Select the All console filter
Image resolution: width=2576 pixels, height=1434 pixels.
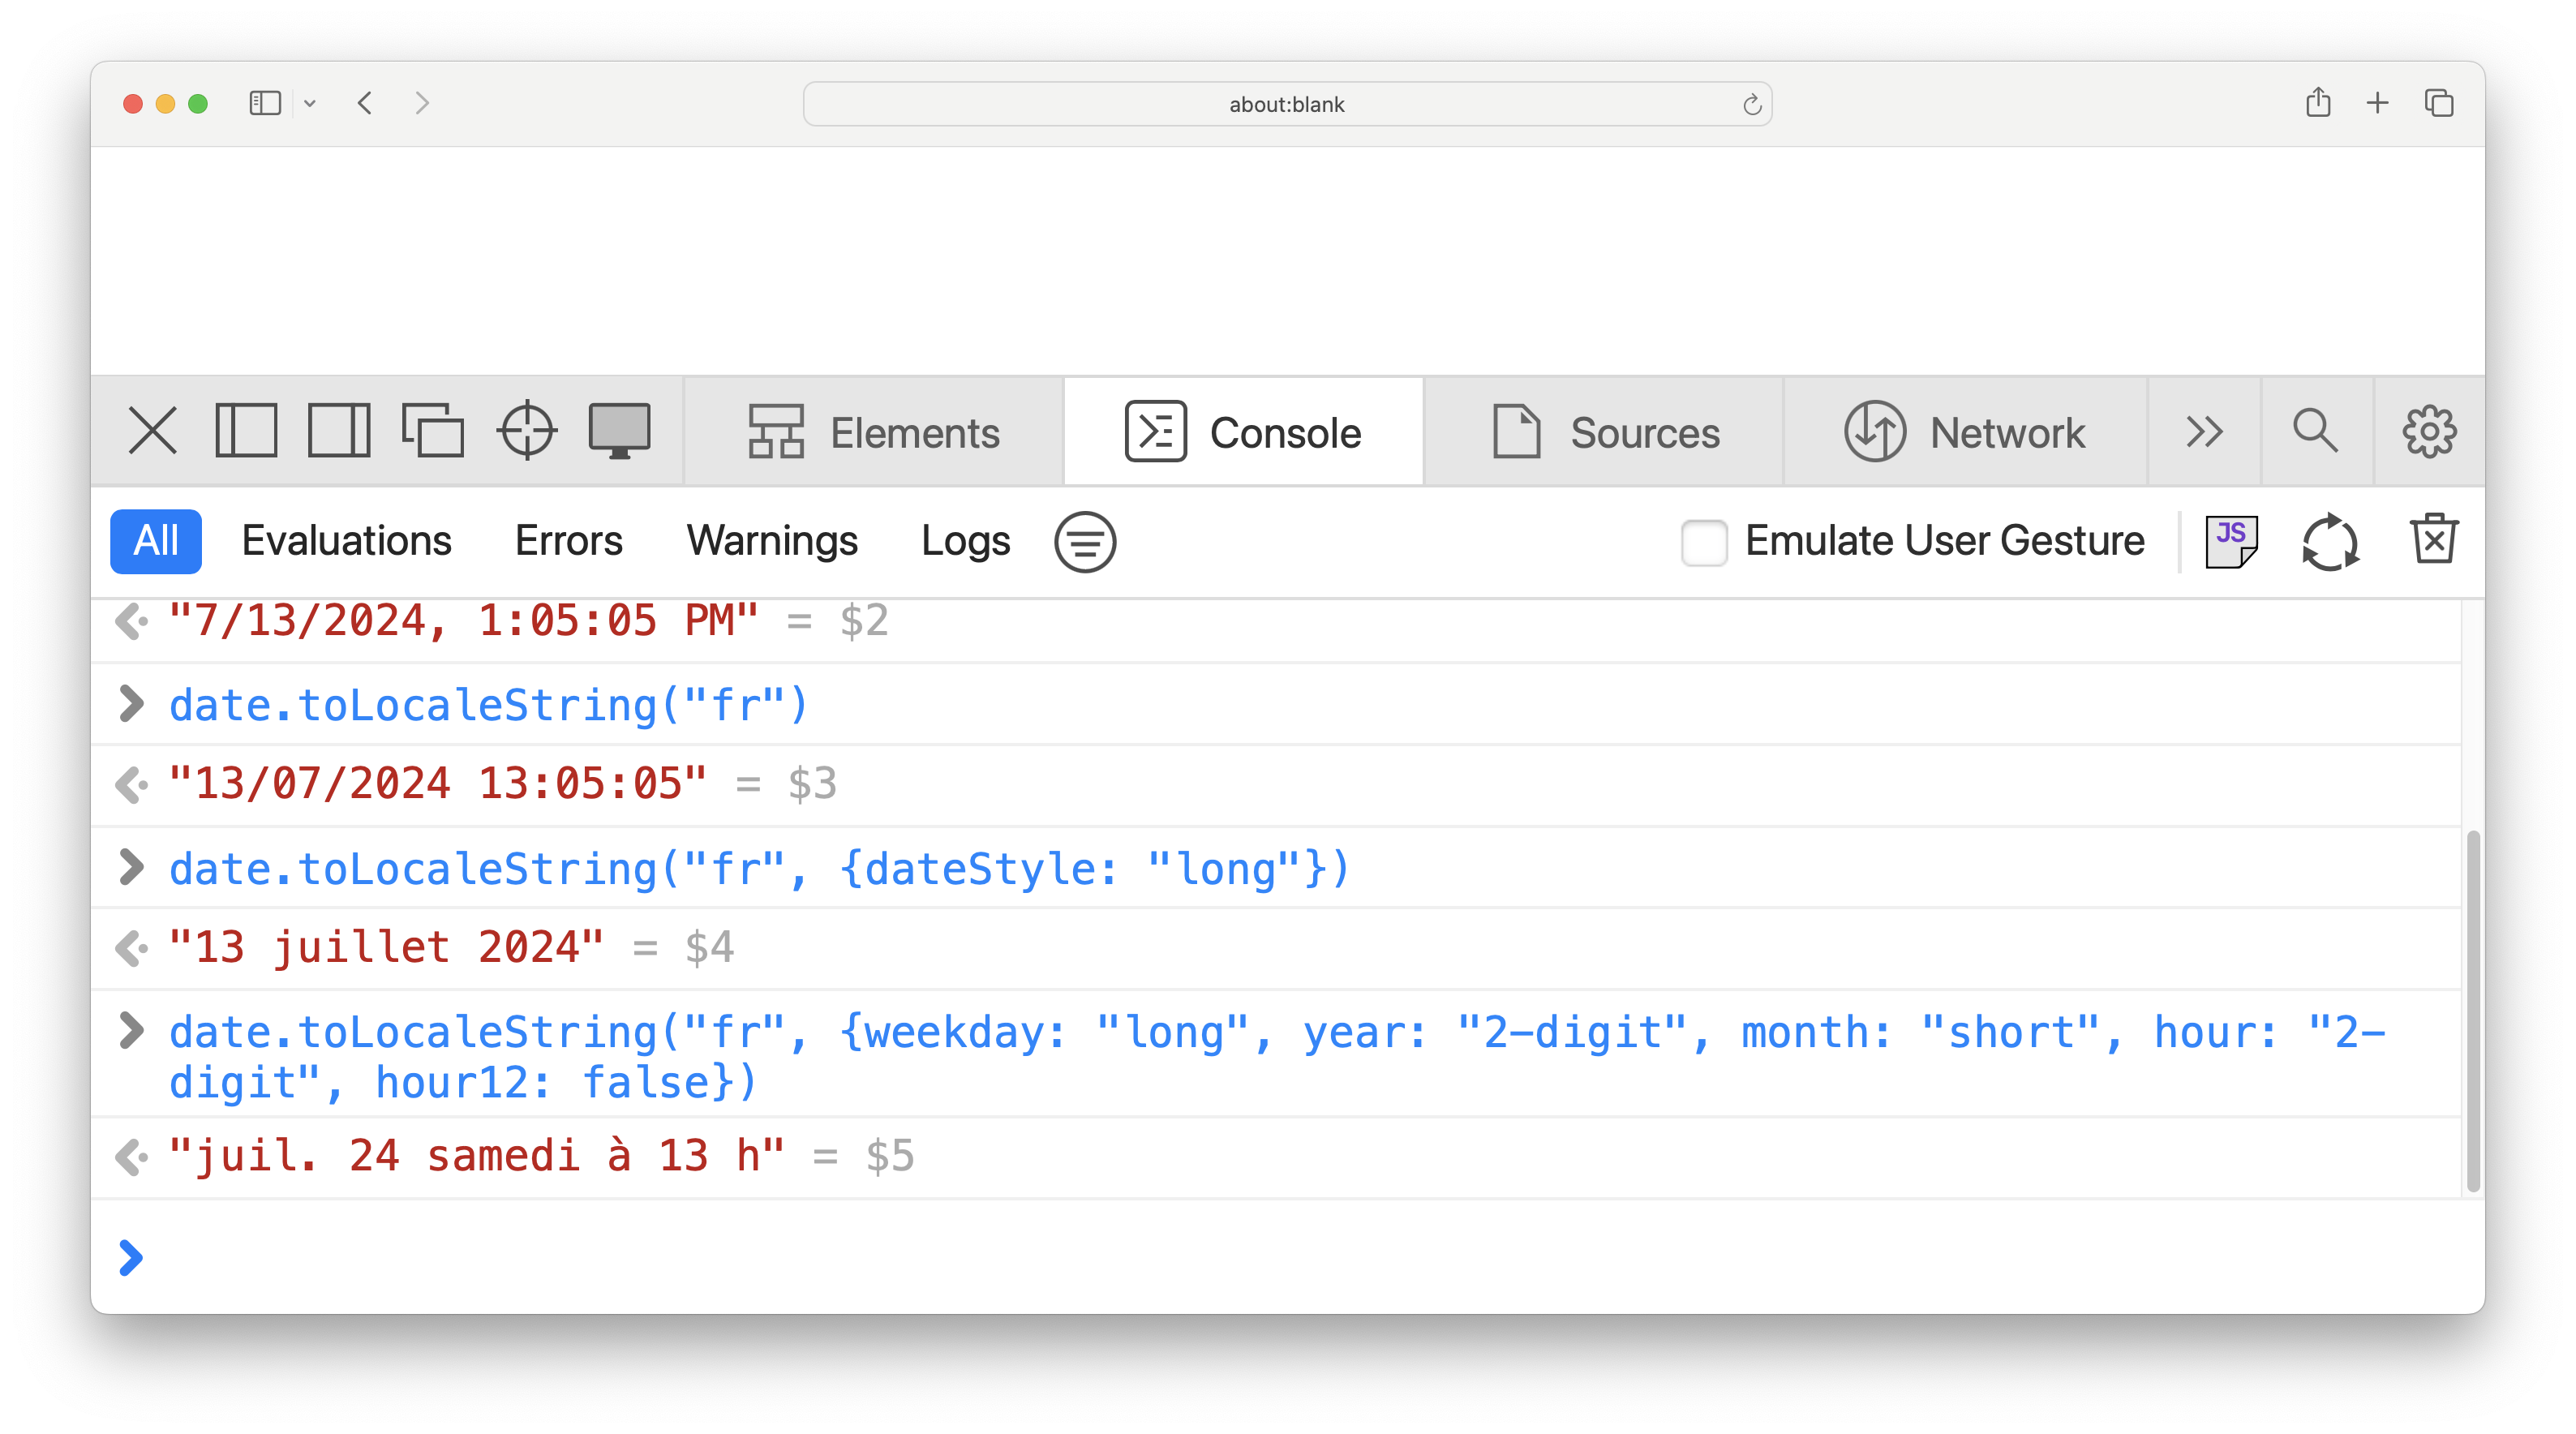[156, 542]
